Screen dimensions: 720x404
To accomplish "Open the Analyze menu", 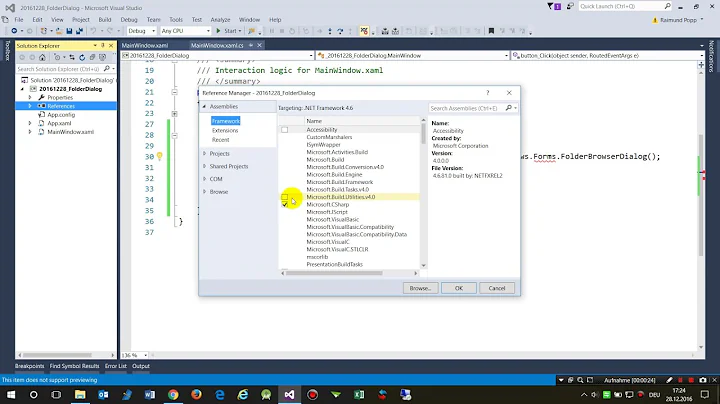I will [220, 20].
